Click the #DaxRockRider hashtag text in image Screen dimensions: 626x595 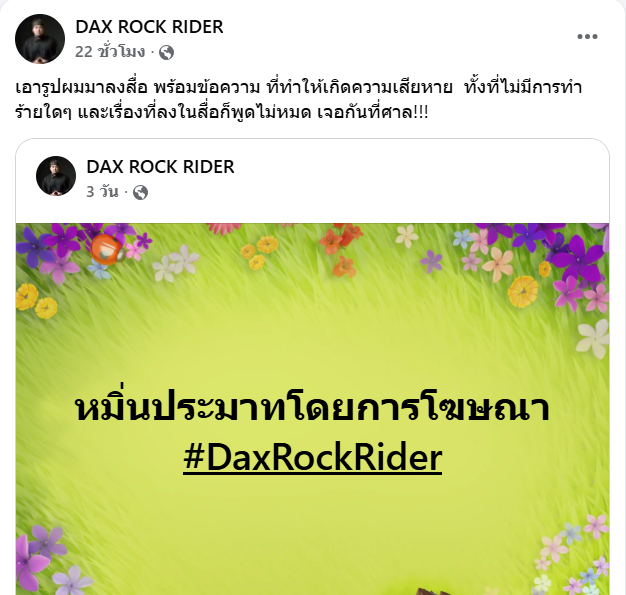(313, 458)
